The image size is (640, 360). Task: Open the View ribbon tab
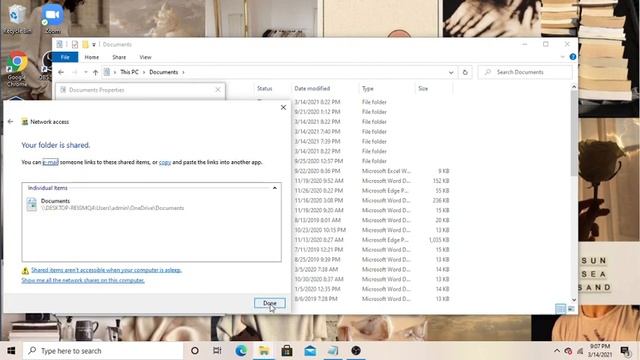click(145, 57)
